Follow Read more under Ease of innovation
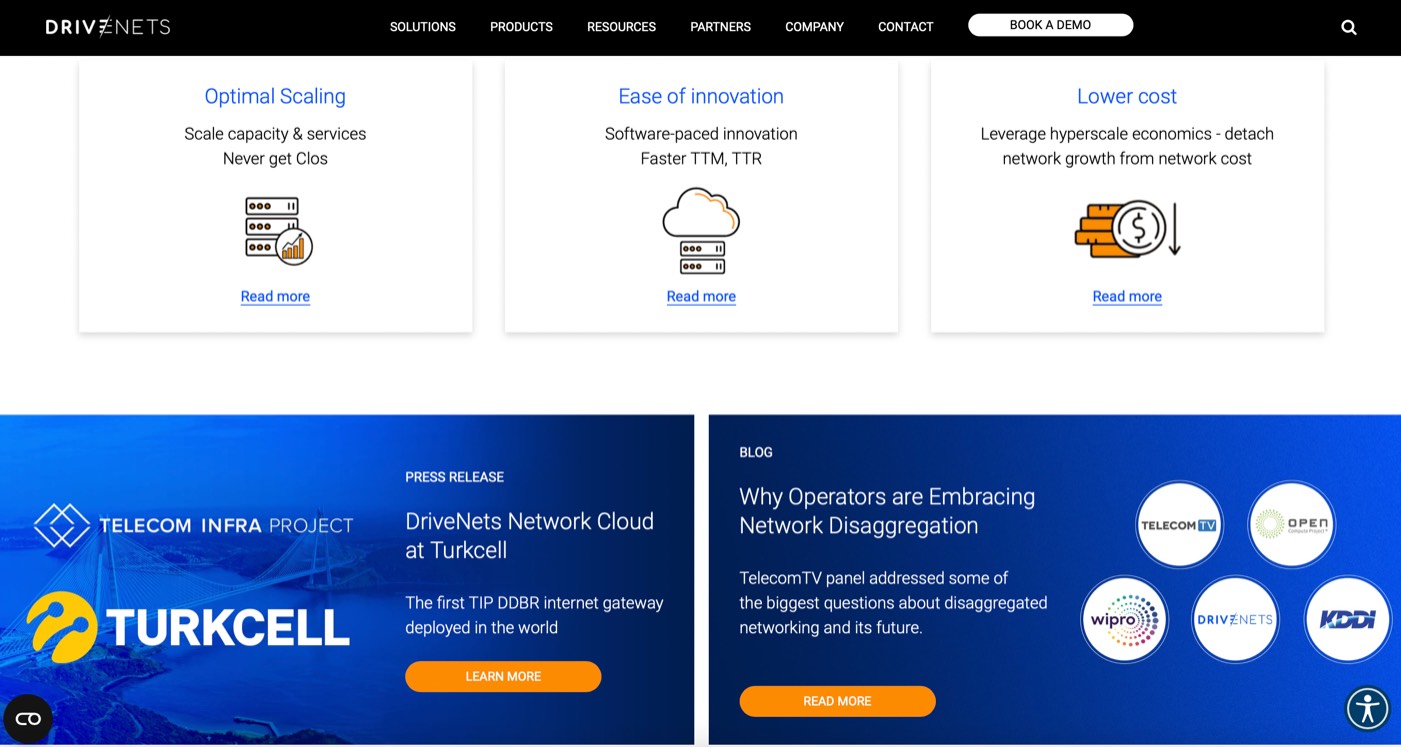The width and height of the screenshot is (1401, 747). click(x=701, y=296)
